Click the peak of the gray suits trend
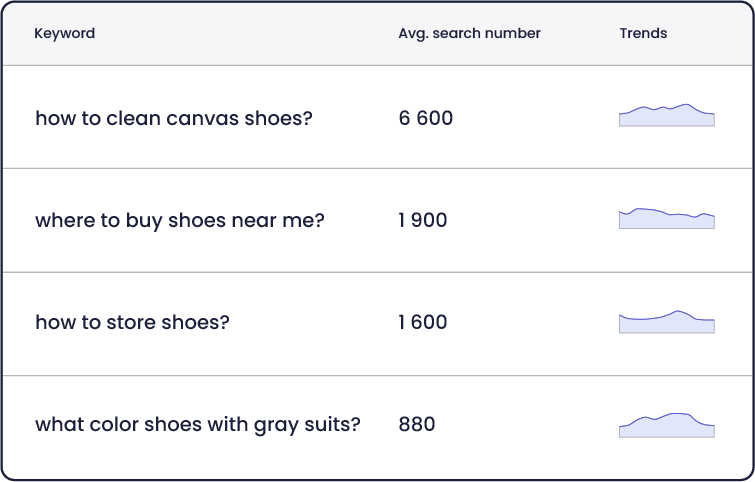This screenshot has width=755, height=482. coord(679,414)
